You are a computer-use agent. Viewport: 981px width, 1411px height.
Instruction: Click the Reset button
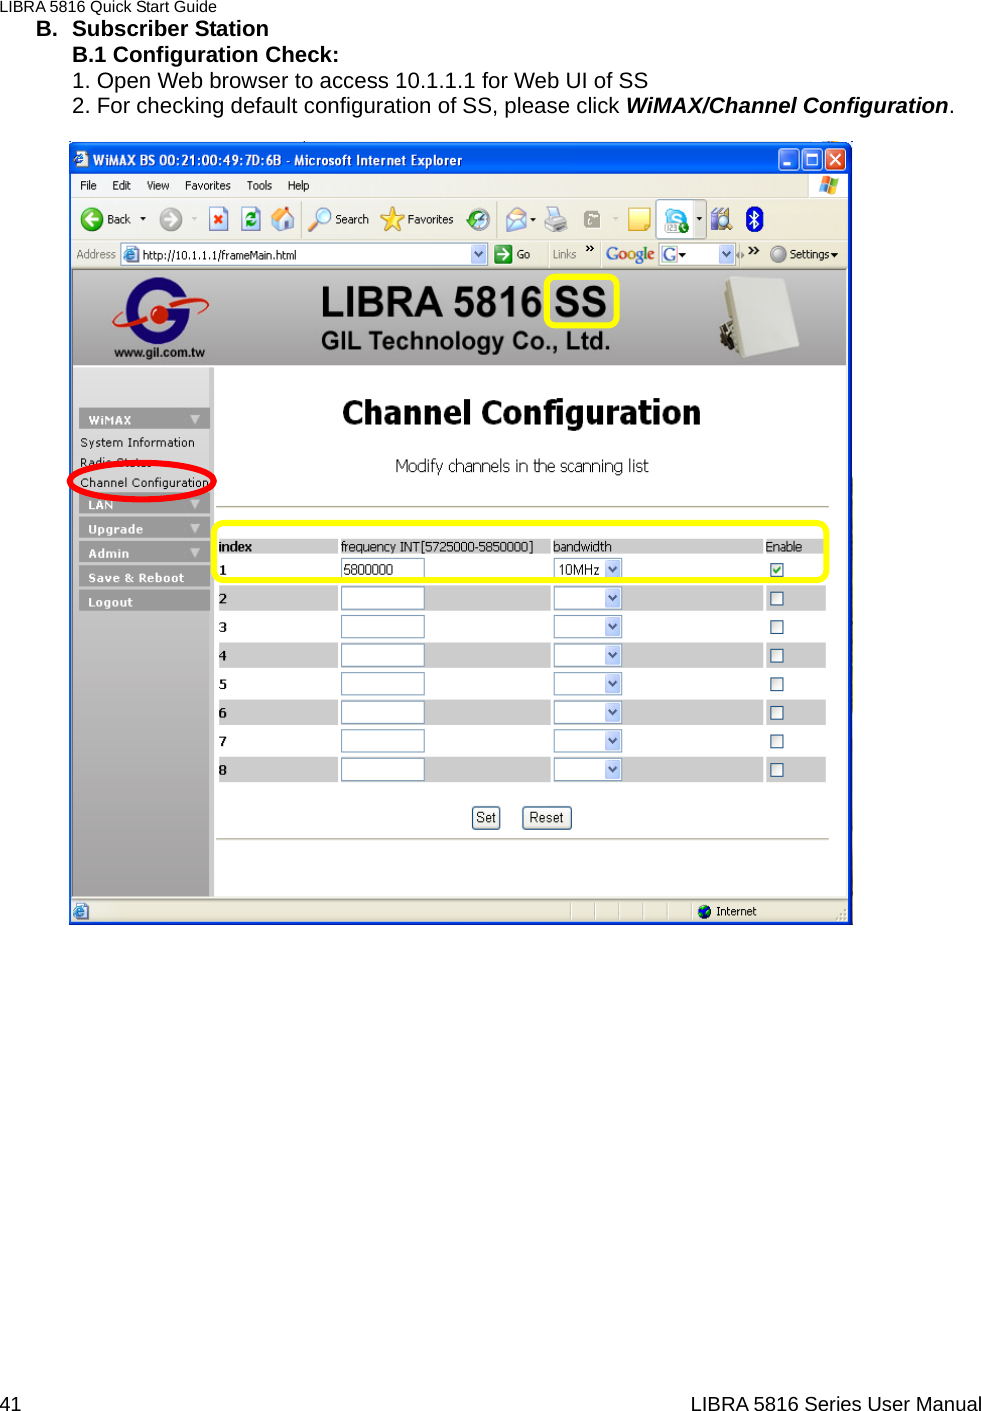547,817
